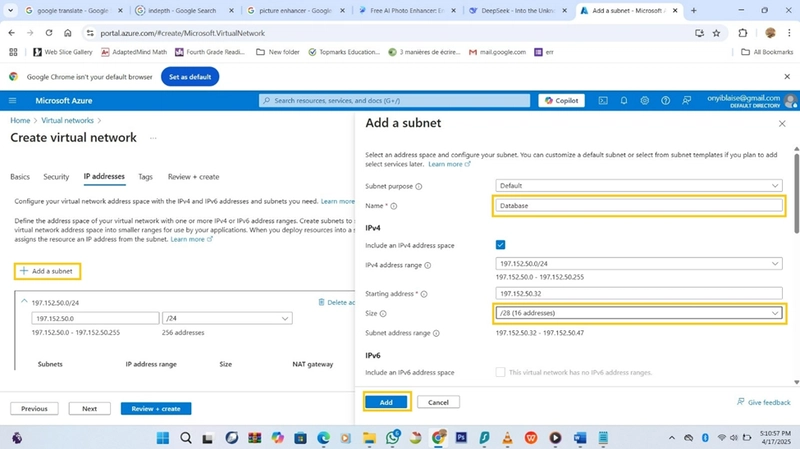Click info icon next to Name field

pyautogui.click(x=394, y=206)
